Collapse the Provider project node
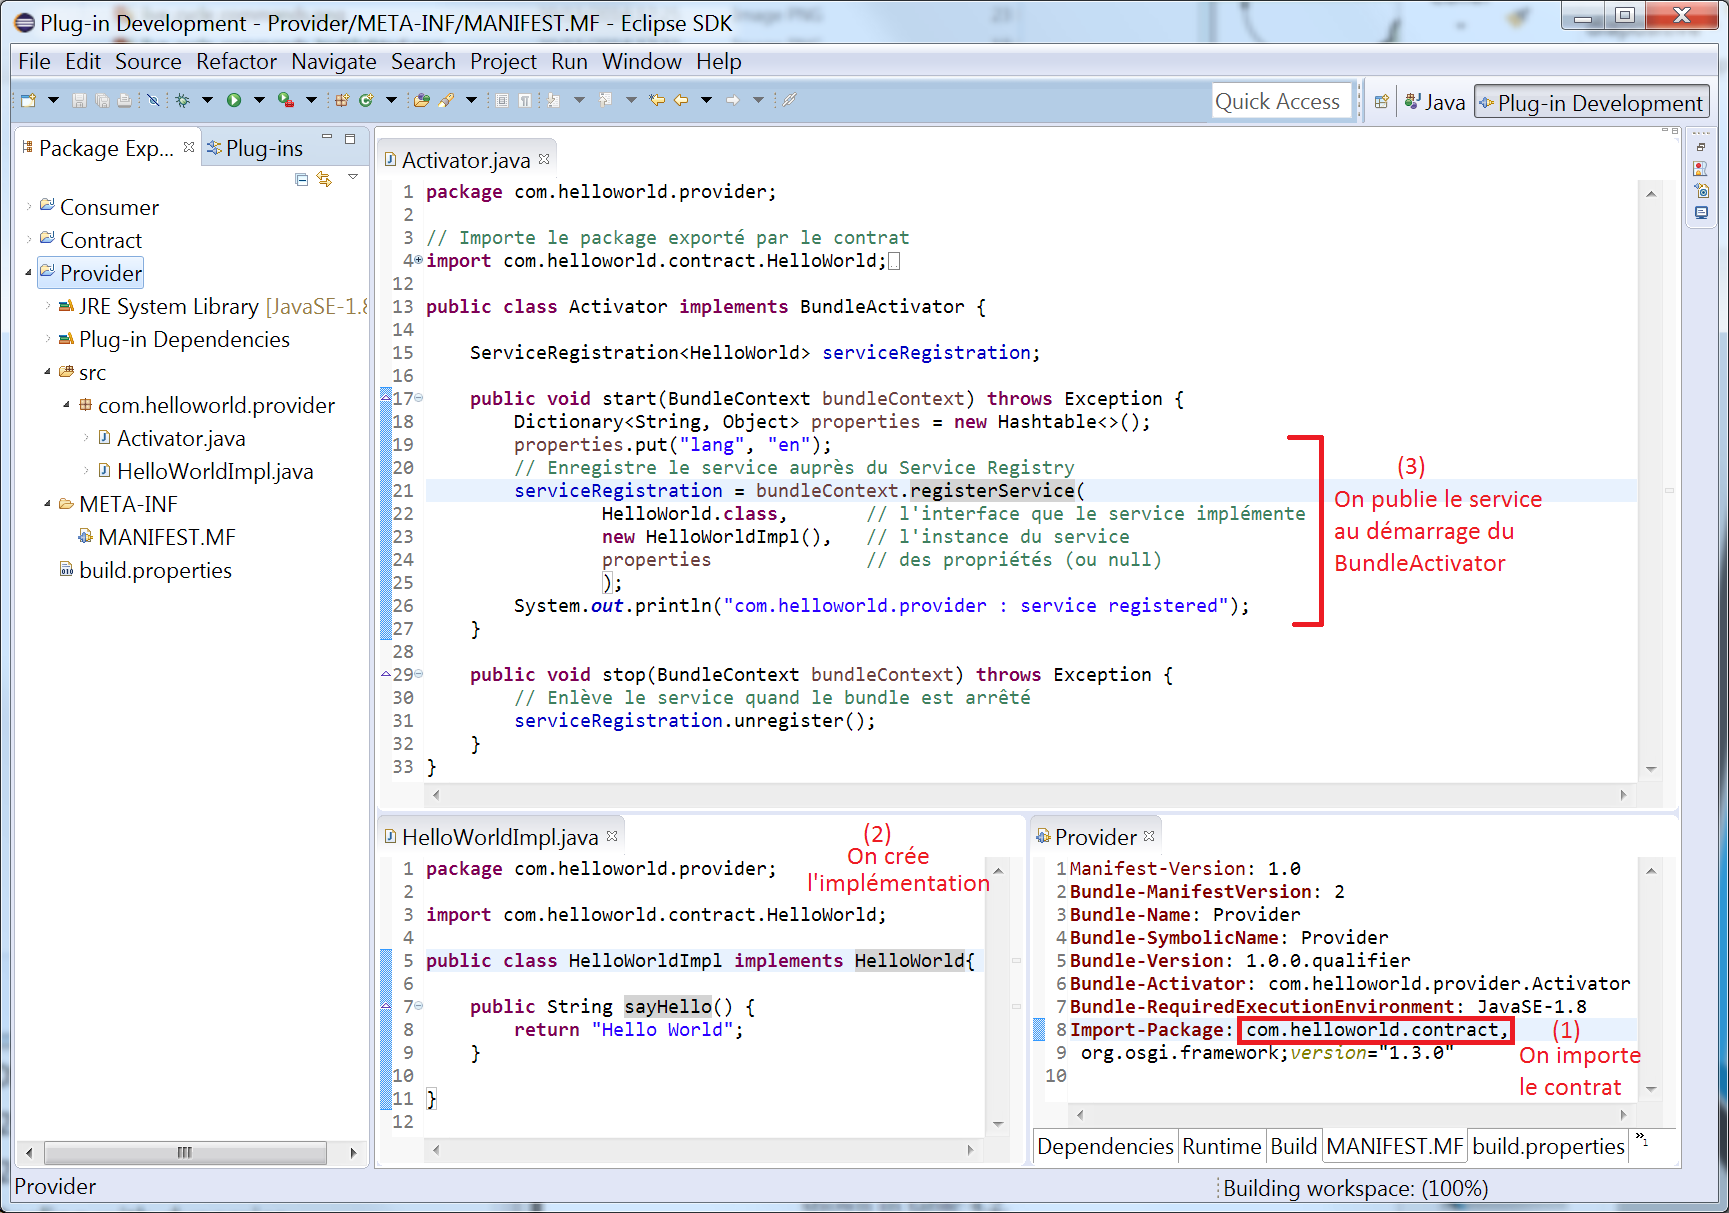The width and height of the screenshot is (1729, 1213). (x=29, y=273)
